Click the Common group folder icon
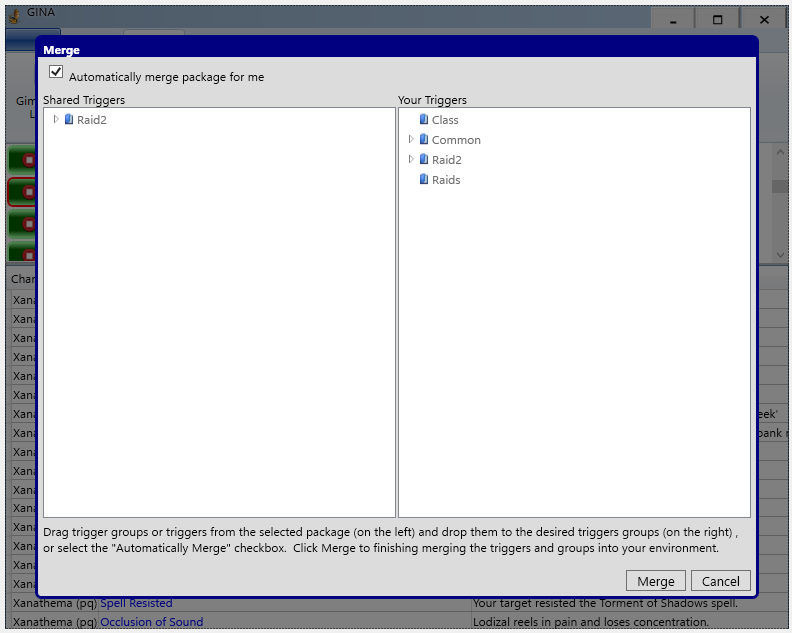Image resolution: width=792 pixels, height=633 pixels. [x=423, y=140]
